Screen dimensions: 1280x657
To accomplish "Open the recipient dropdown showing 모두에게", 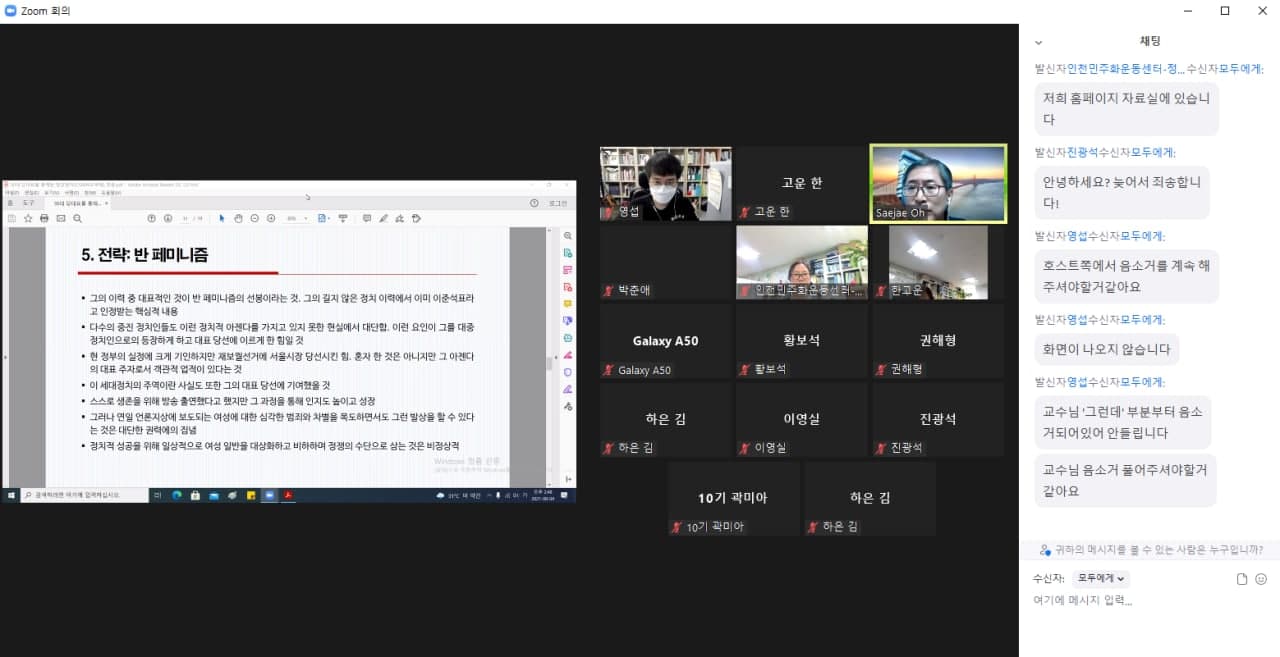I will (1101, 578).
